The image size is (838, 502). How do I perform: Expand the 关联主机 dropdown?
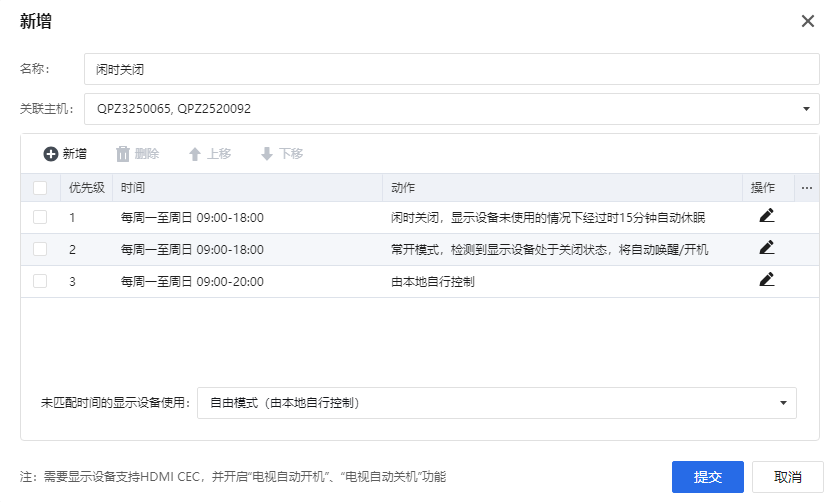(806, 109)
